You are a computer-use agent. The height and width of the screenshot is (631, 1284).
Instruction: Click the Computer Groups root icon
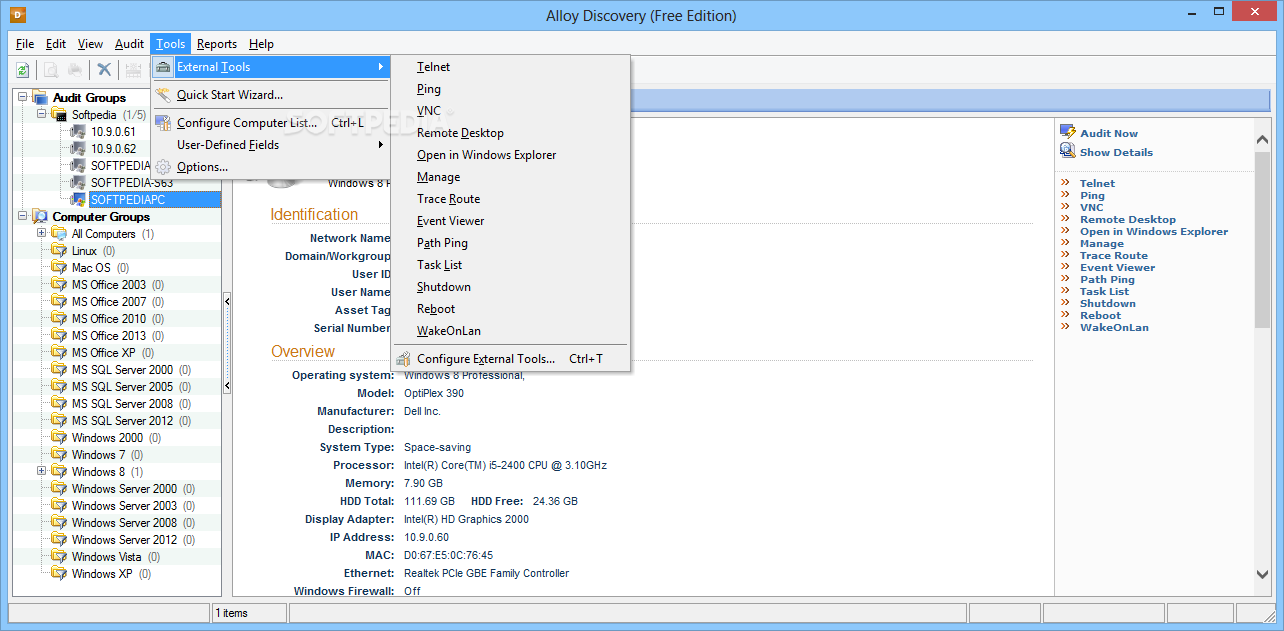pyautogui.click(x=40, y=217)
